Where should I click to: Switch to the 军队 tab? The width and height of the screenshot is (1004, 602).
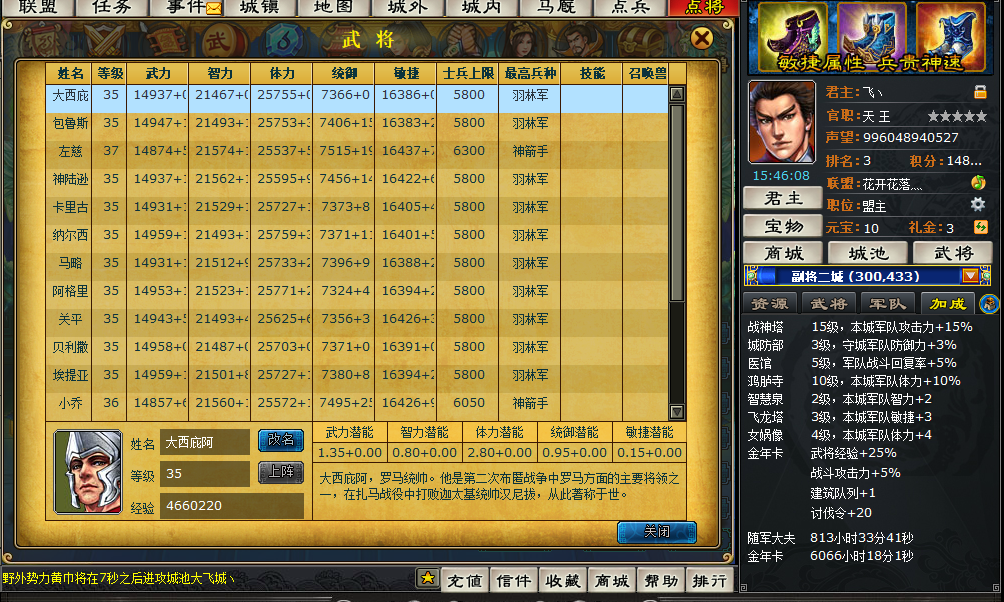pos(887,304)
